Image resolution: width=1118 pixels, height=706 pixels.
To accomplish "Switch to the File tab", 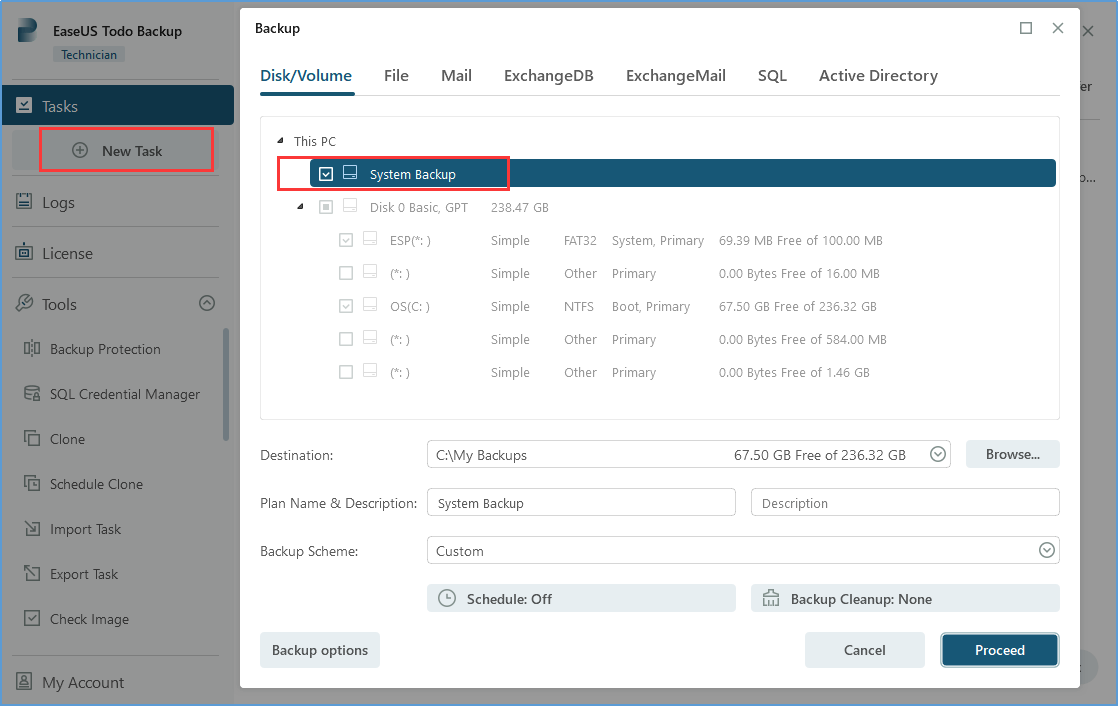I will point(396,76).
